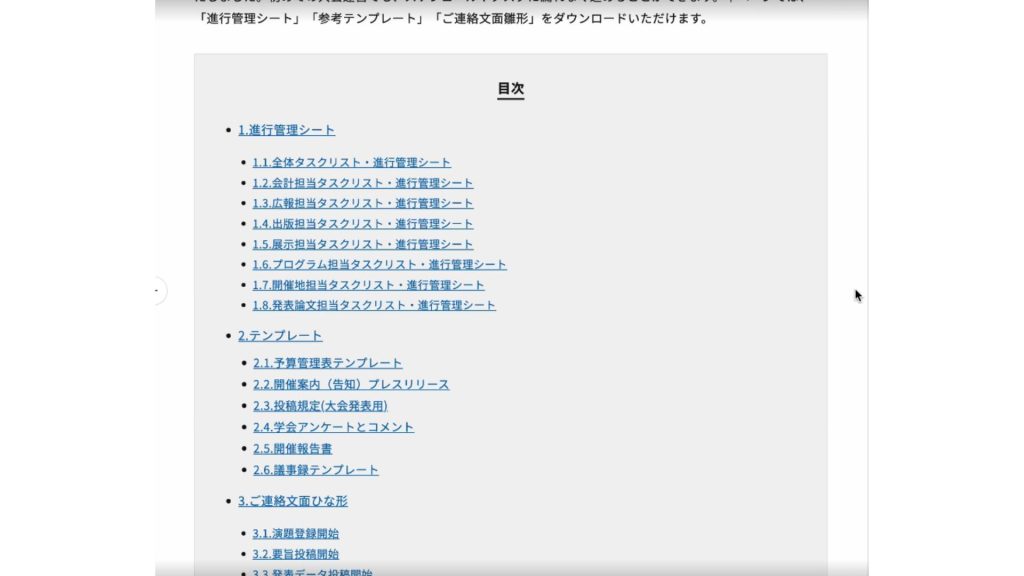Jump to the 2.テンプレート section
Viewport: 1024px width, 576px height.
pos(280,336)
